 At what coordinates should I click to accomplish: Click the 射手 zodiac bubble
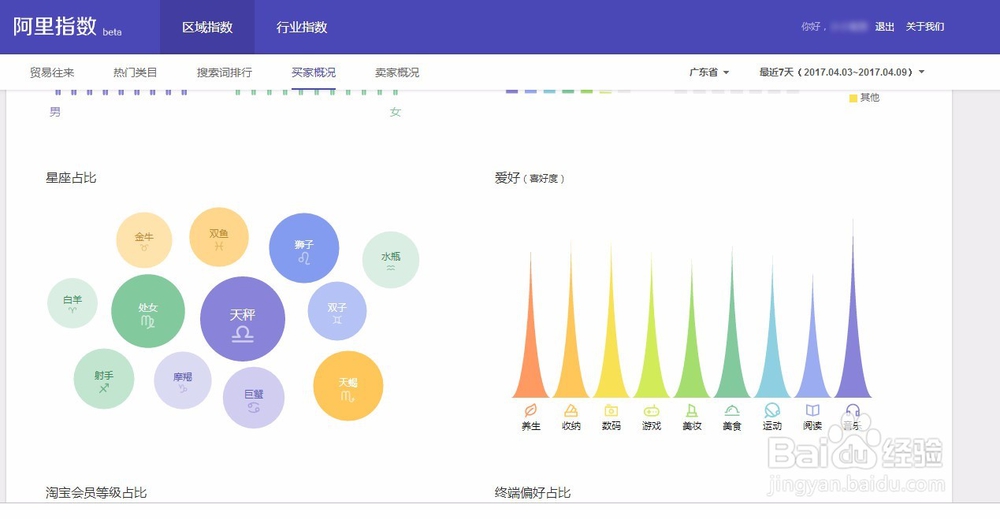pyautogui.click(x=104, y=379)
